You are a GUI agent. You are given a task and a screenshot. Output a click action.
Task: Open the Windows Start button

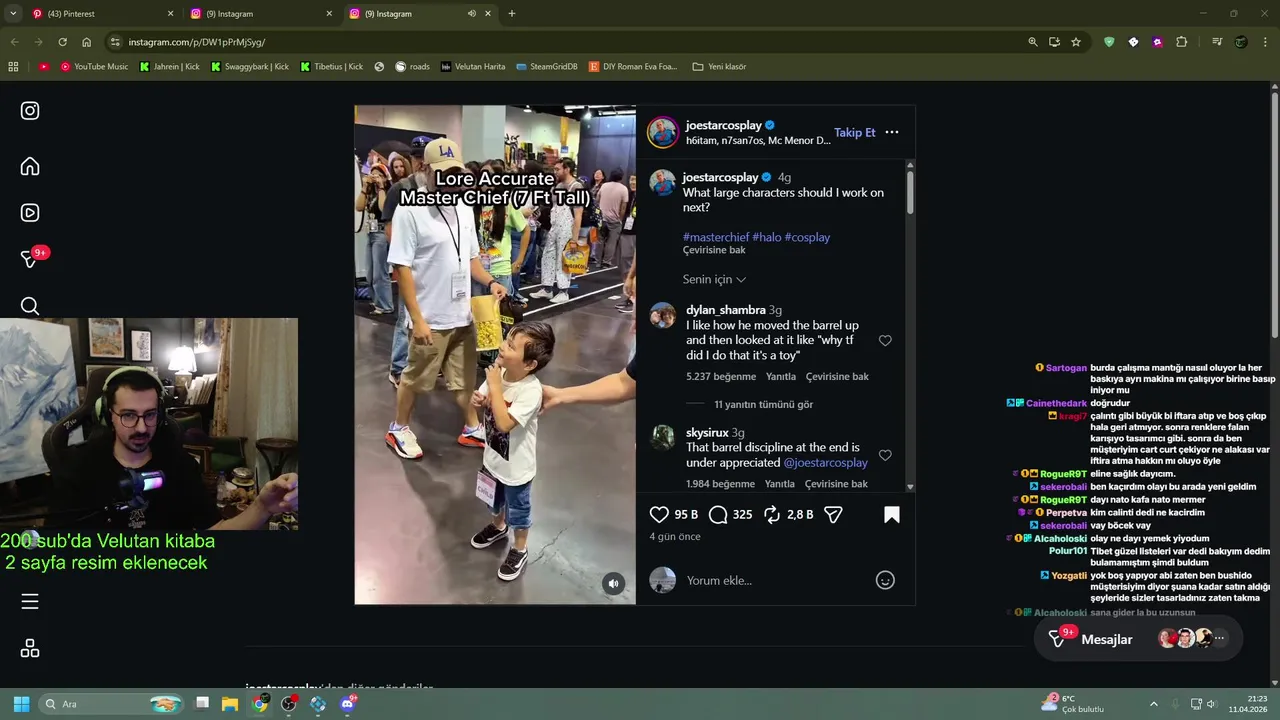21,704
